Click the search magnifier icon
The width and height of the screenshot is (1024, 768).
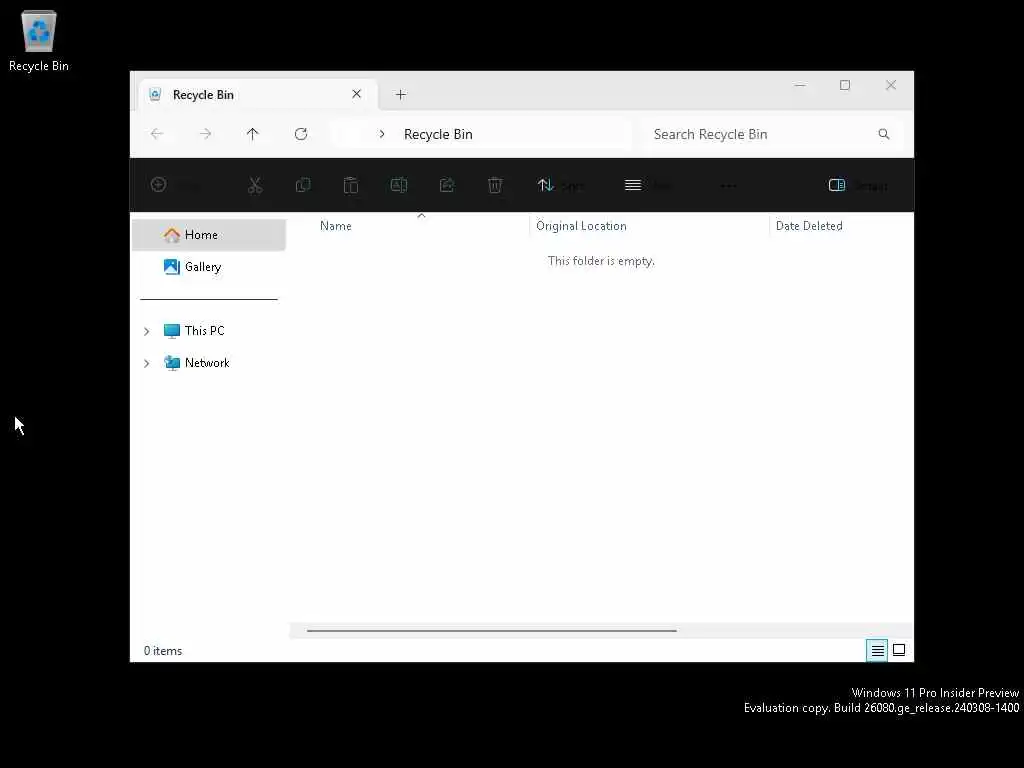pyautogui.click(x=884, y=134)
